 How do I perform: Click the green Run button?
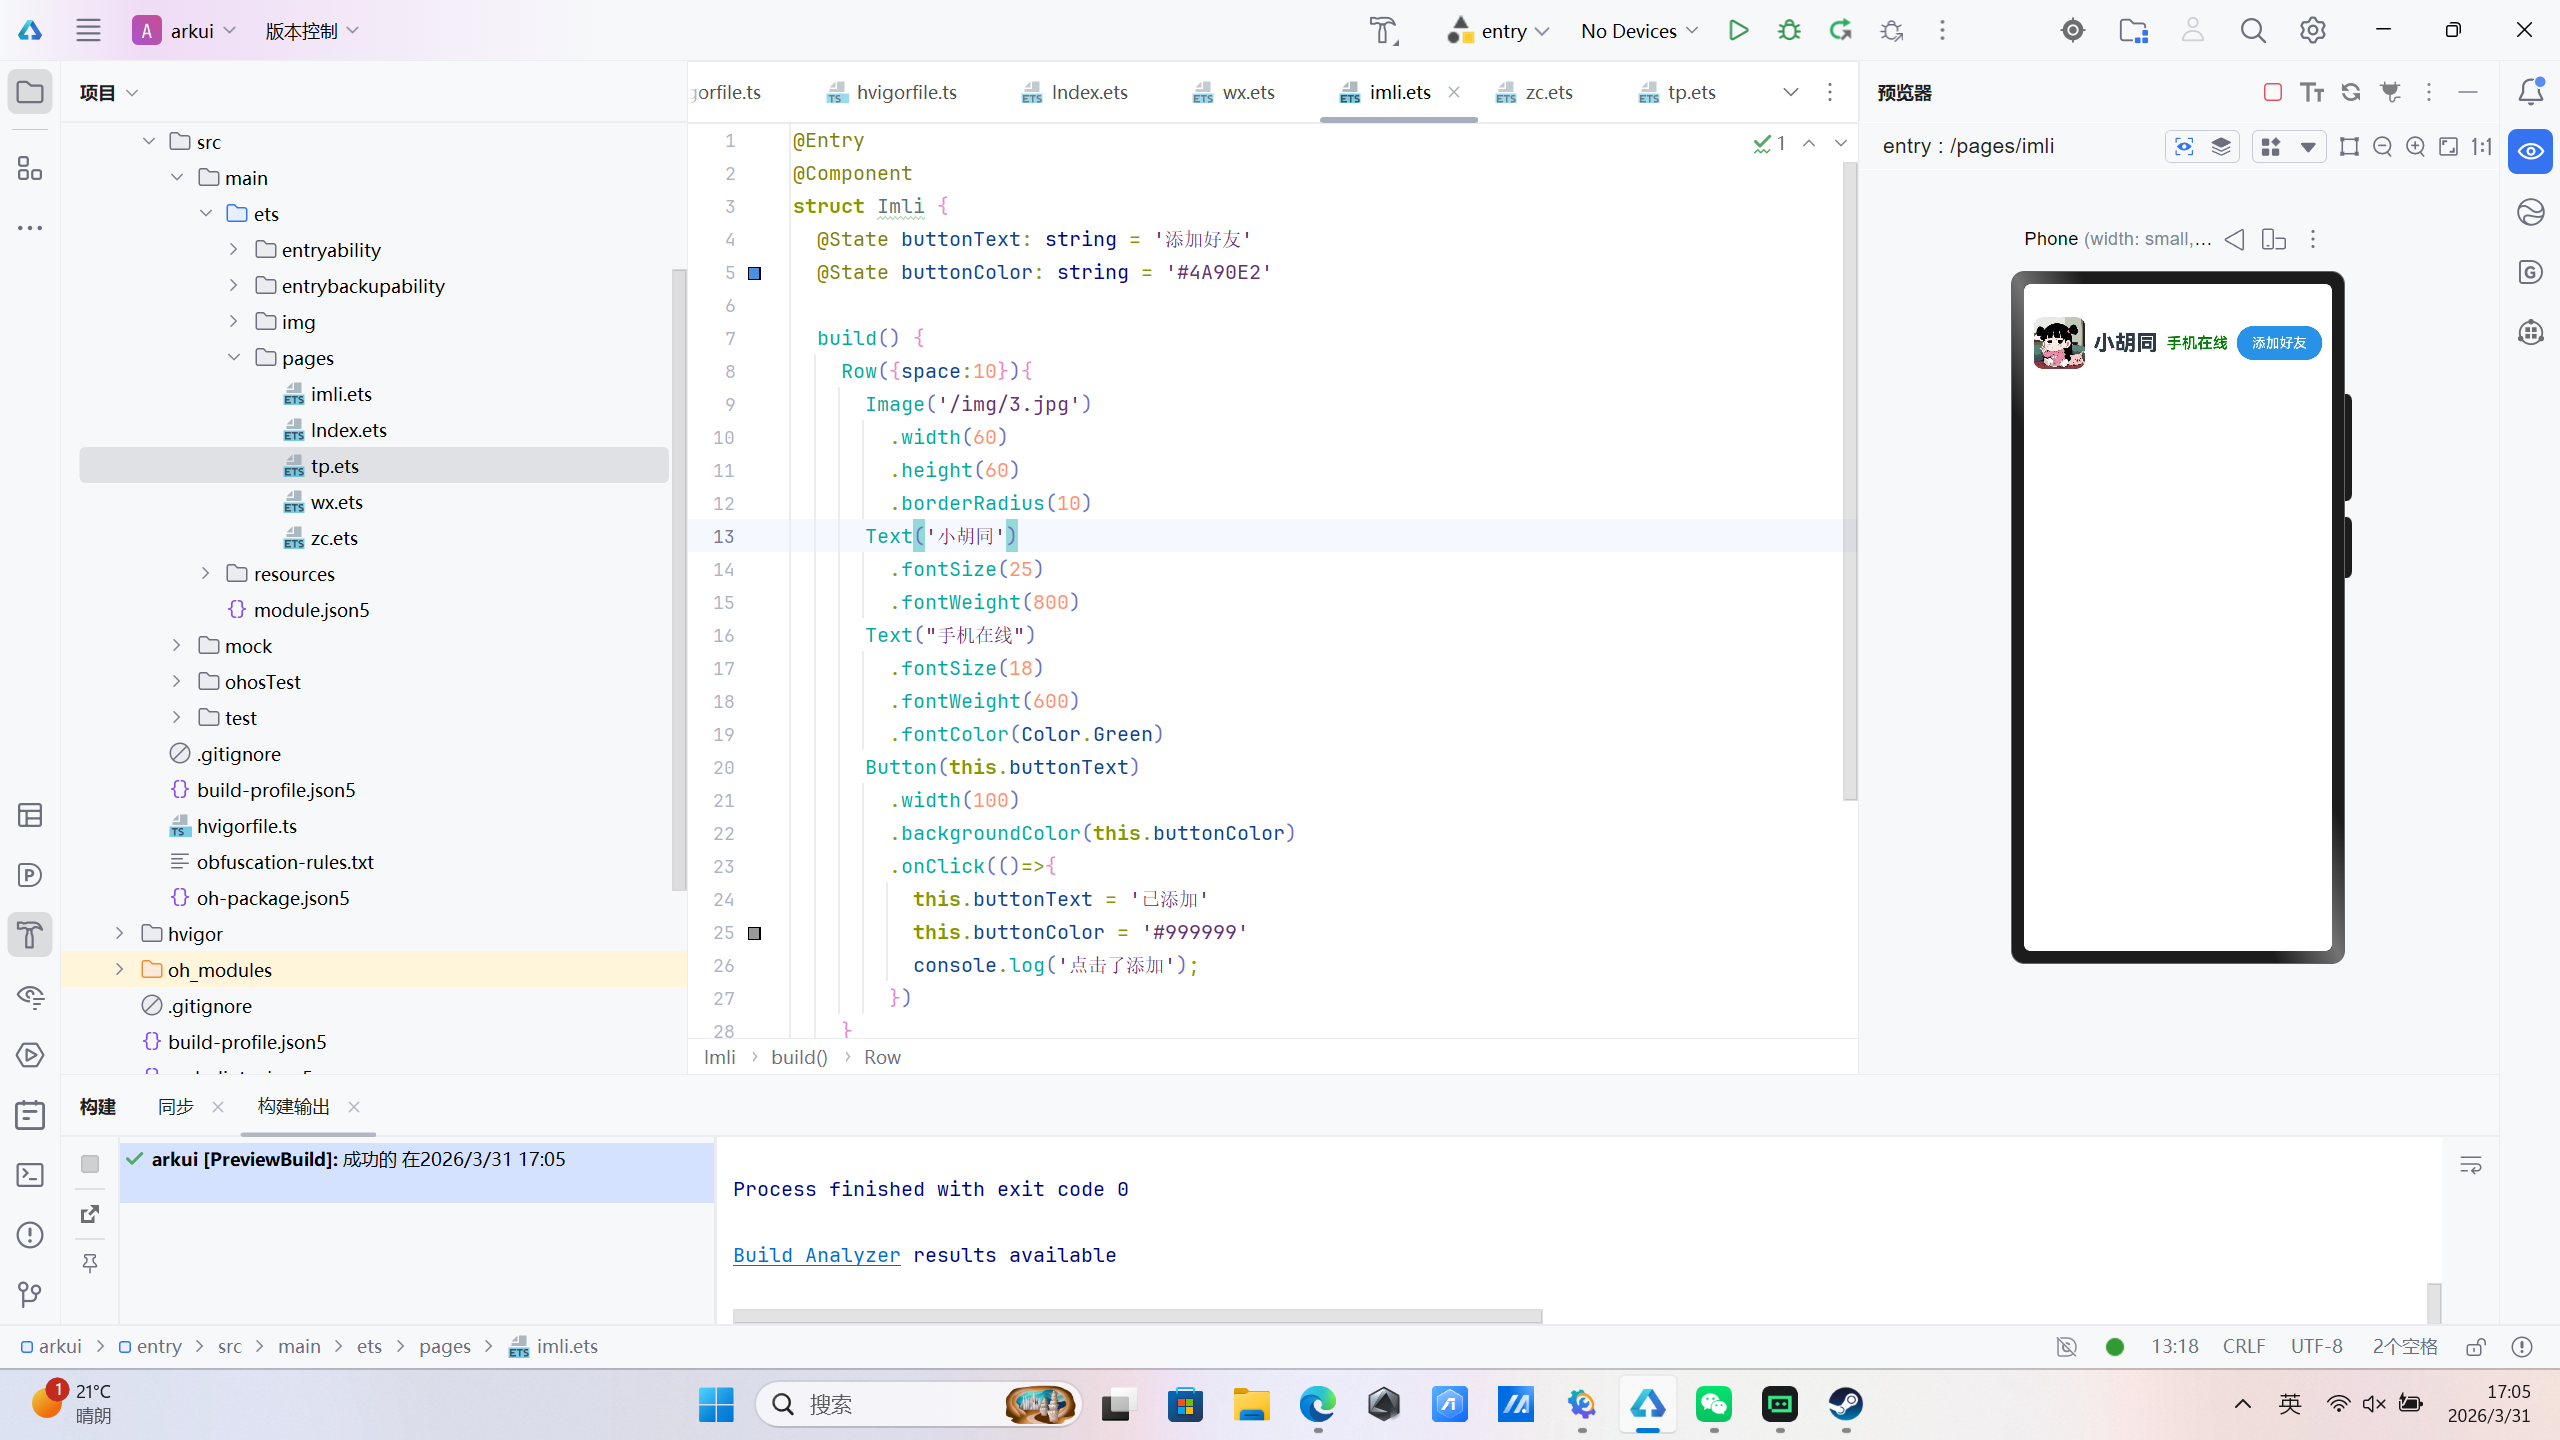point(1738,30)
